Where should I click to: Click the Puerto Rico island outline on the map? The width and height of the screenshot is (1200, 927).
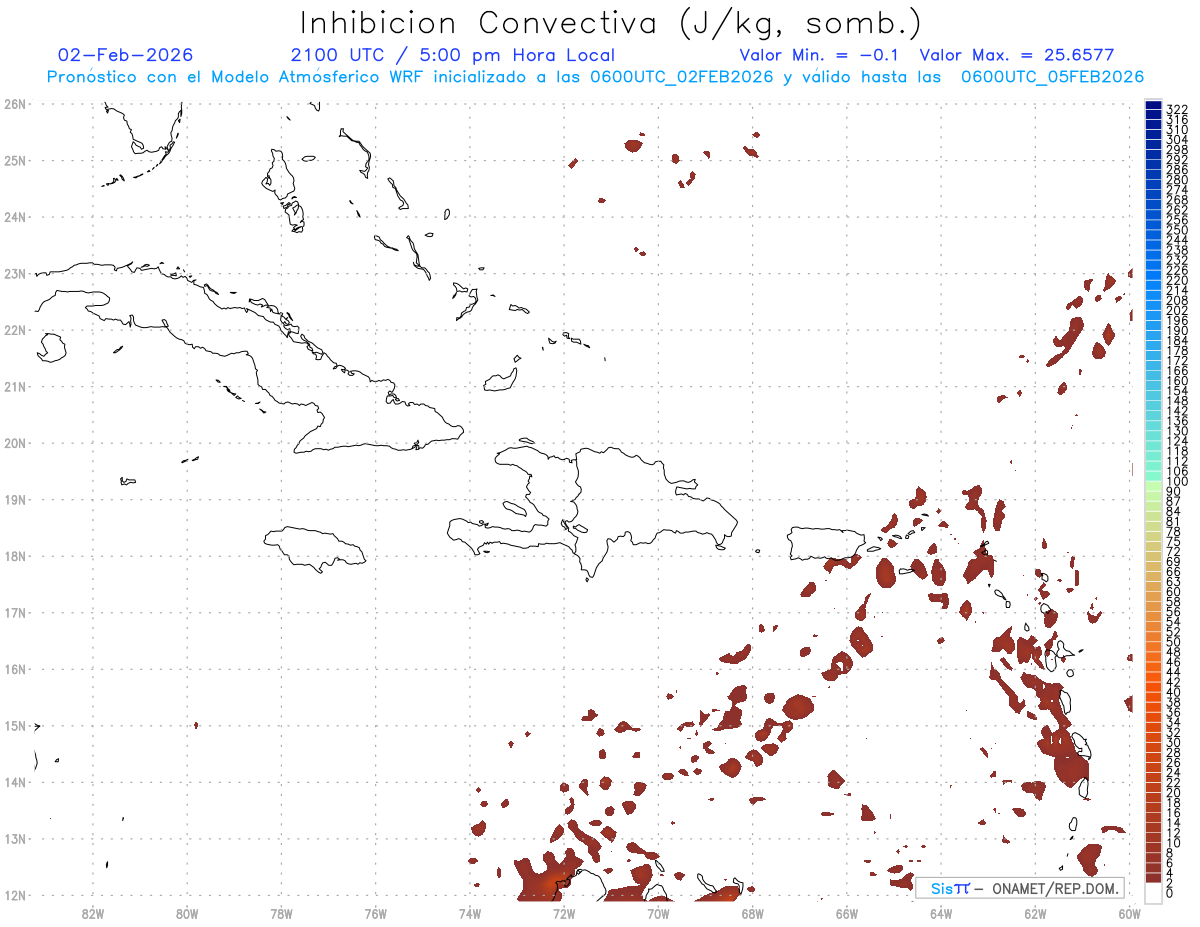pyautogui.click(x=825, y=544)
